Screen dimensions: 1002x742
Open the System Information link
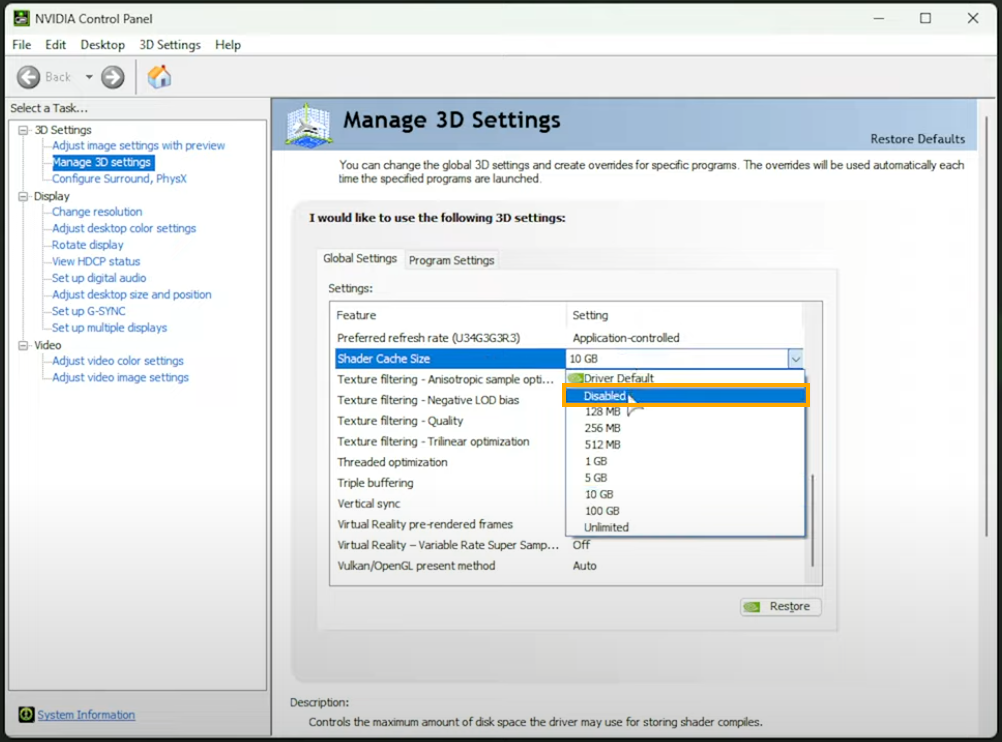[x=86, y=715]
